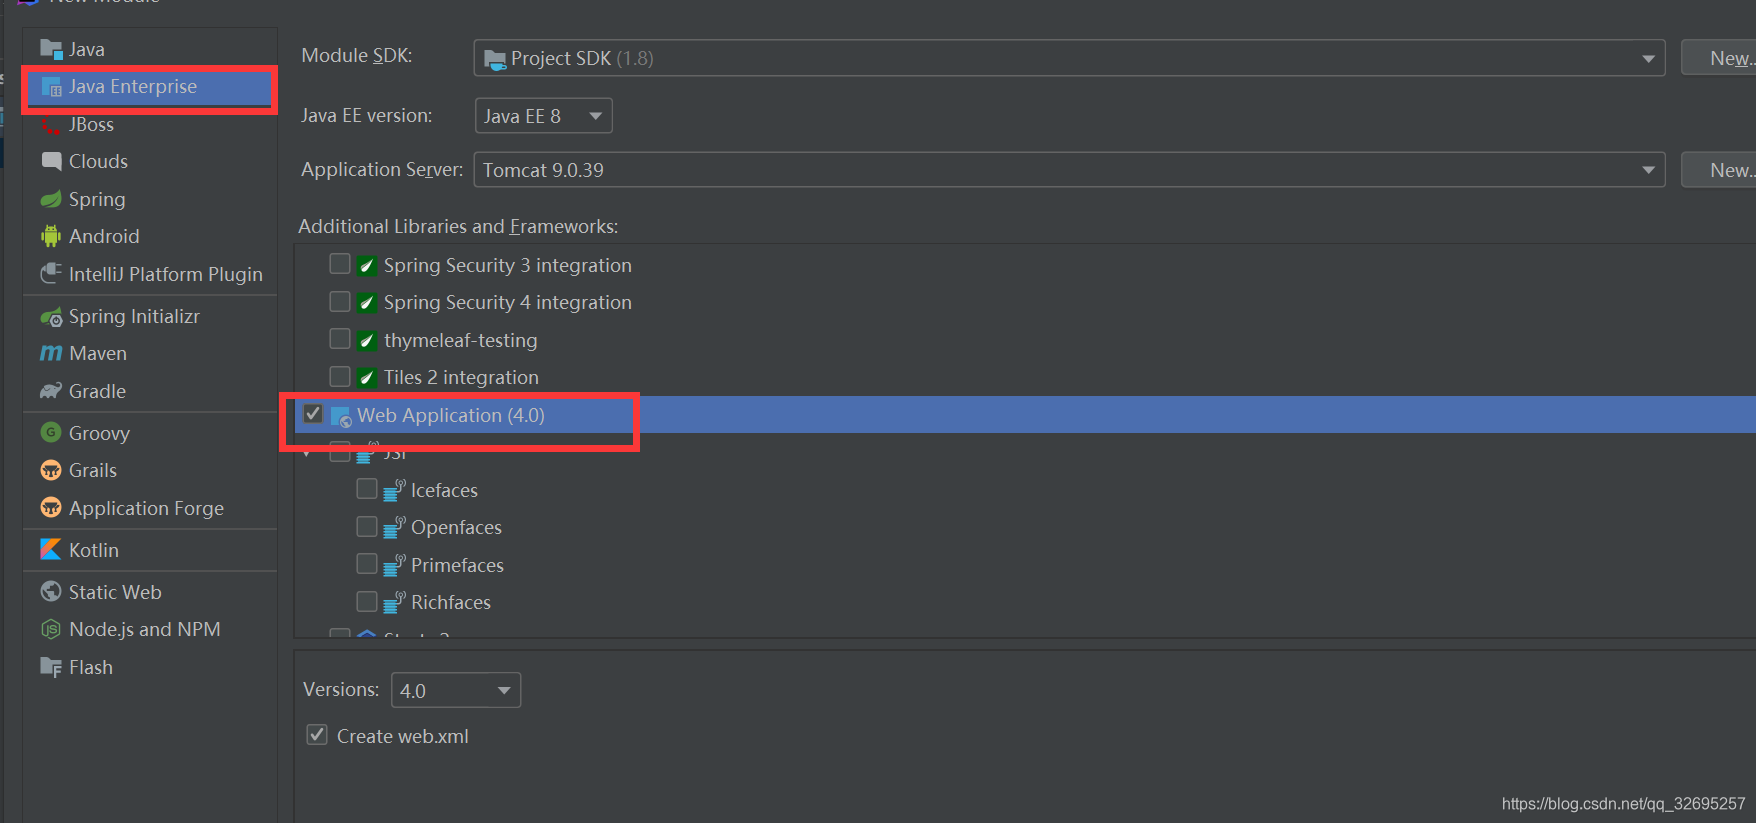
Task: Click the Flash folder icon
Action: (51, 667)
